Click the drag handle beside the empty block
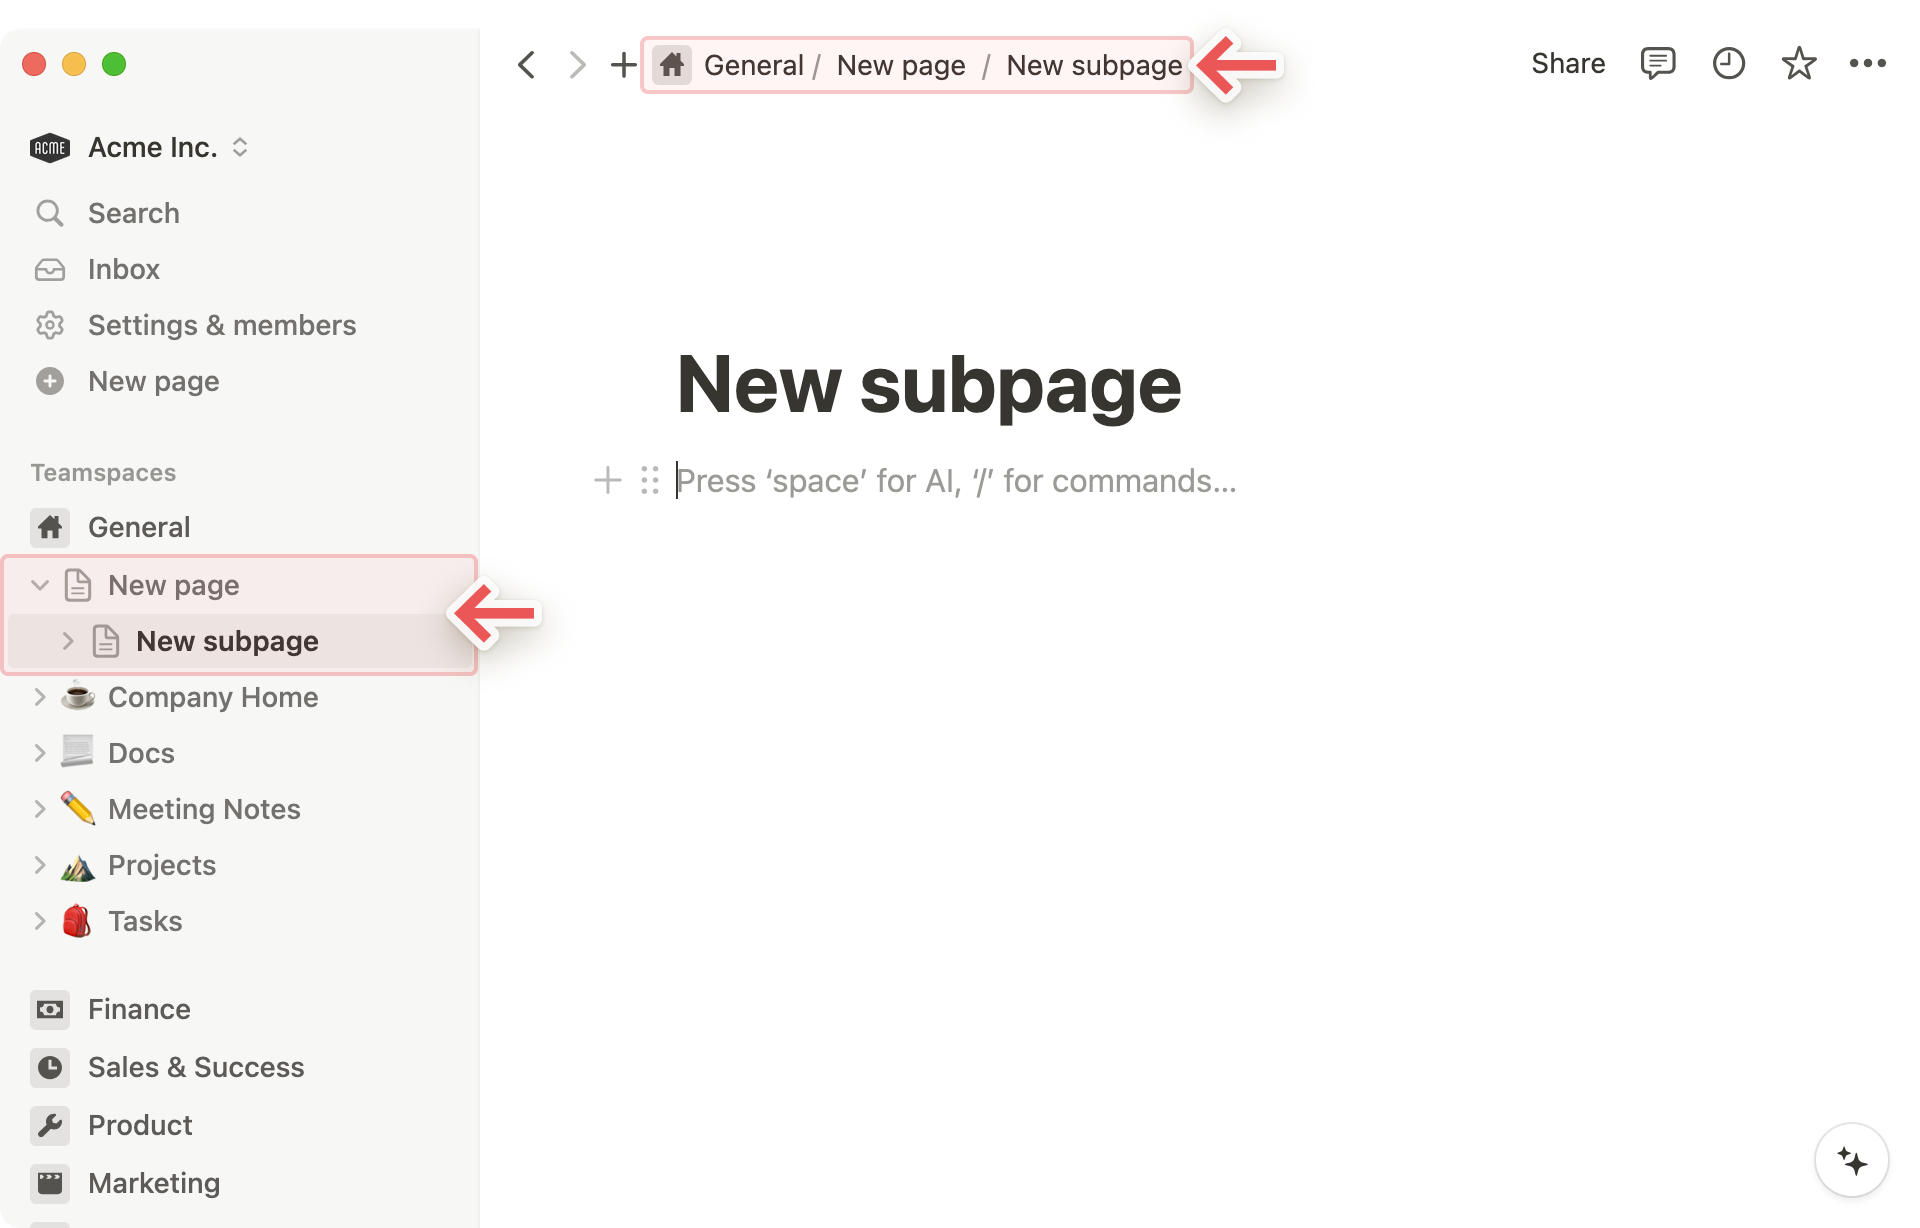1920x1228 pixels. [x=650, y=481]
